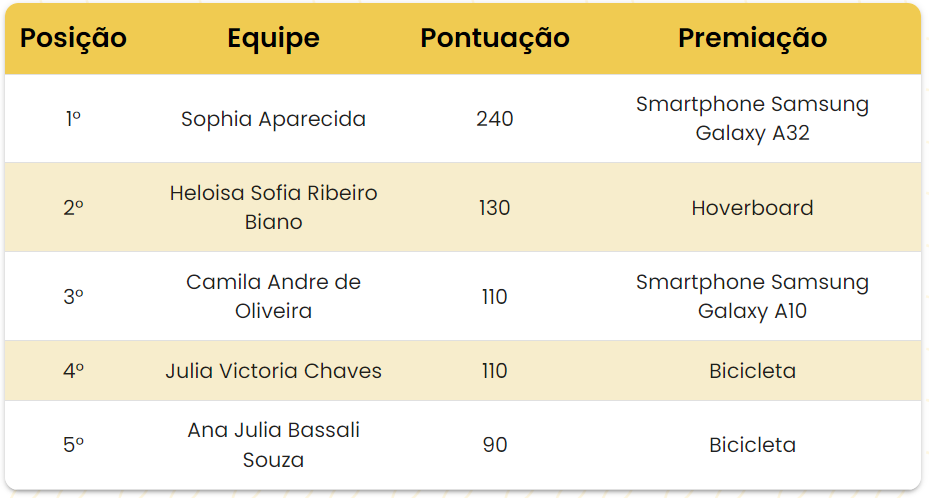The width and height of the screenshot is (929, 498).
Task: Select the 4º position cell
Action: pos(73,371)
